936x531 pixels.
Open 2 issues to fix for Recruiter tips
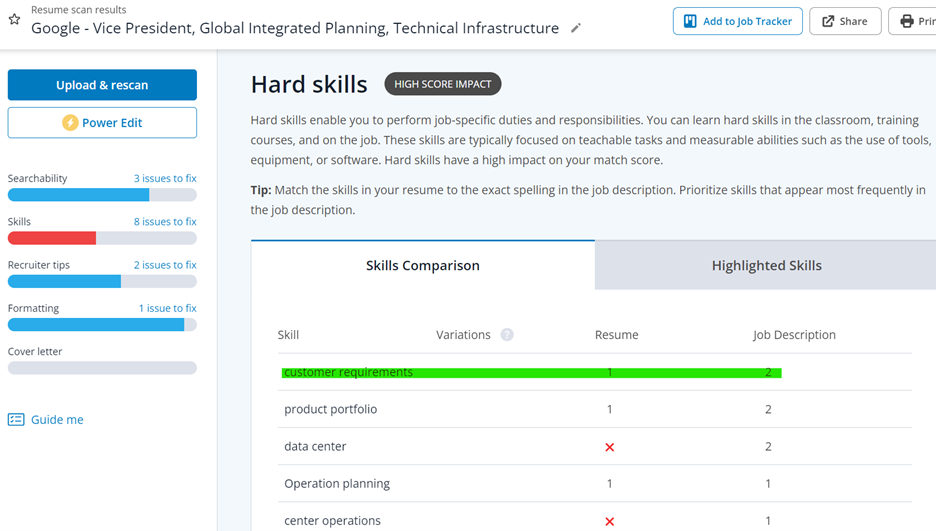click(165, 265)
